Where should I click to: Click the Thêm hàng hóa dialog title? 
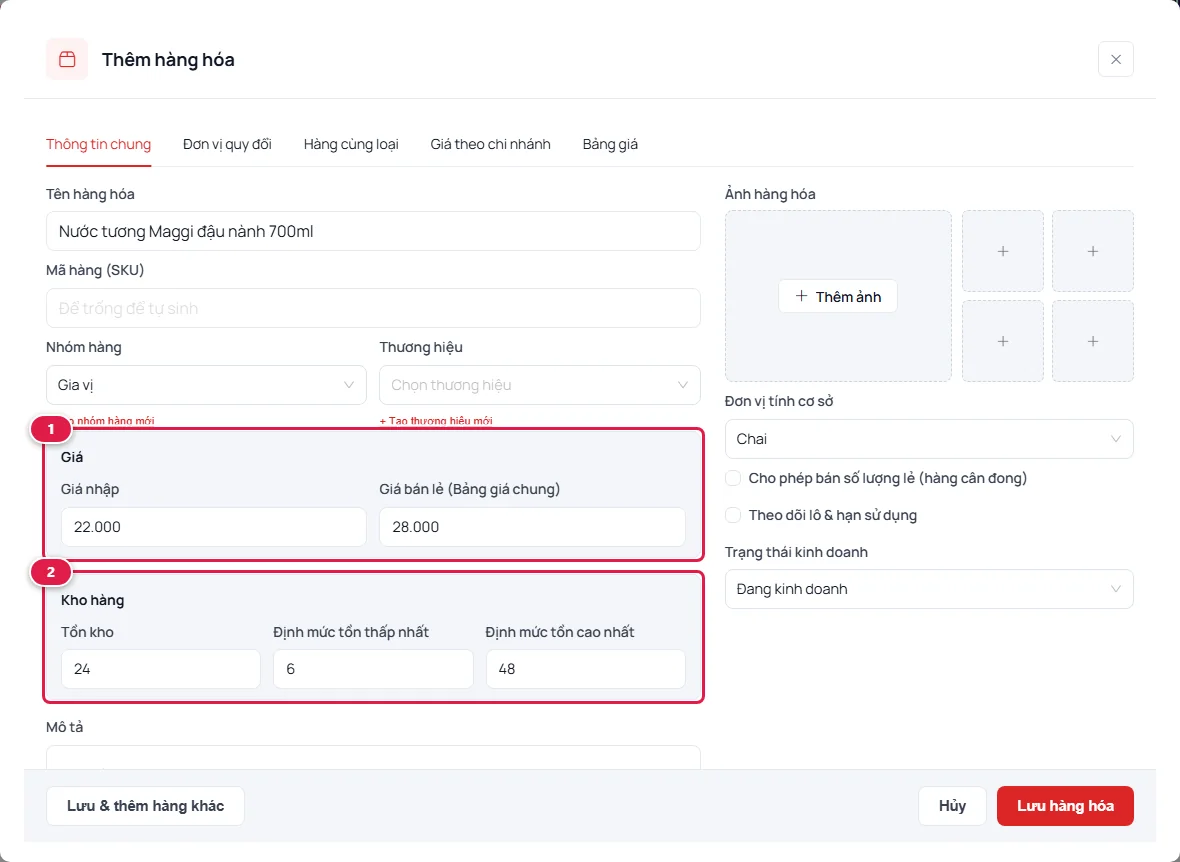pos(169,59)
